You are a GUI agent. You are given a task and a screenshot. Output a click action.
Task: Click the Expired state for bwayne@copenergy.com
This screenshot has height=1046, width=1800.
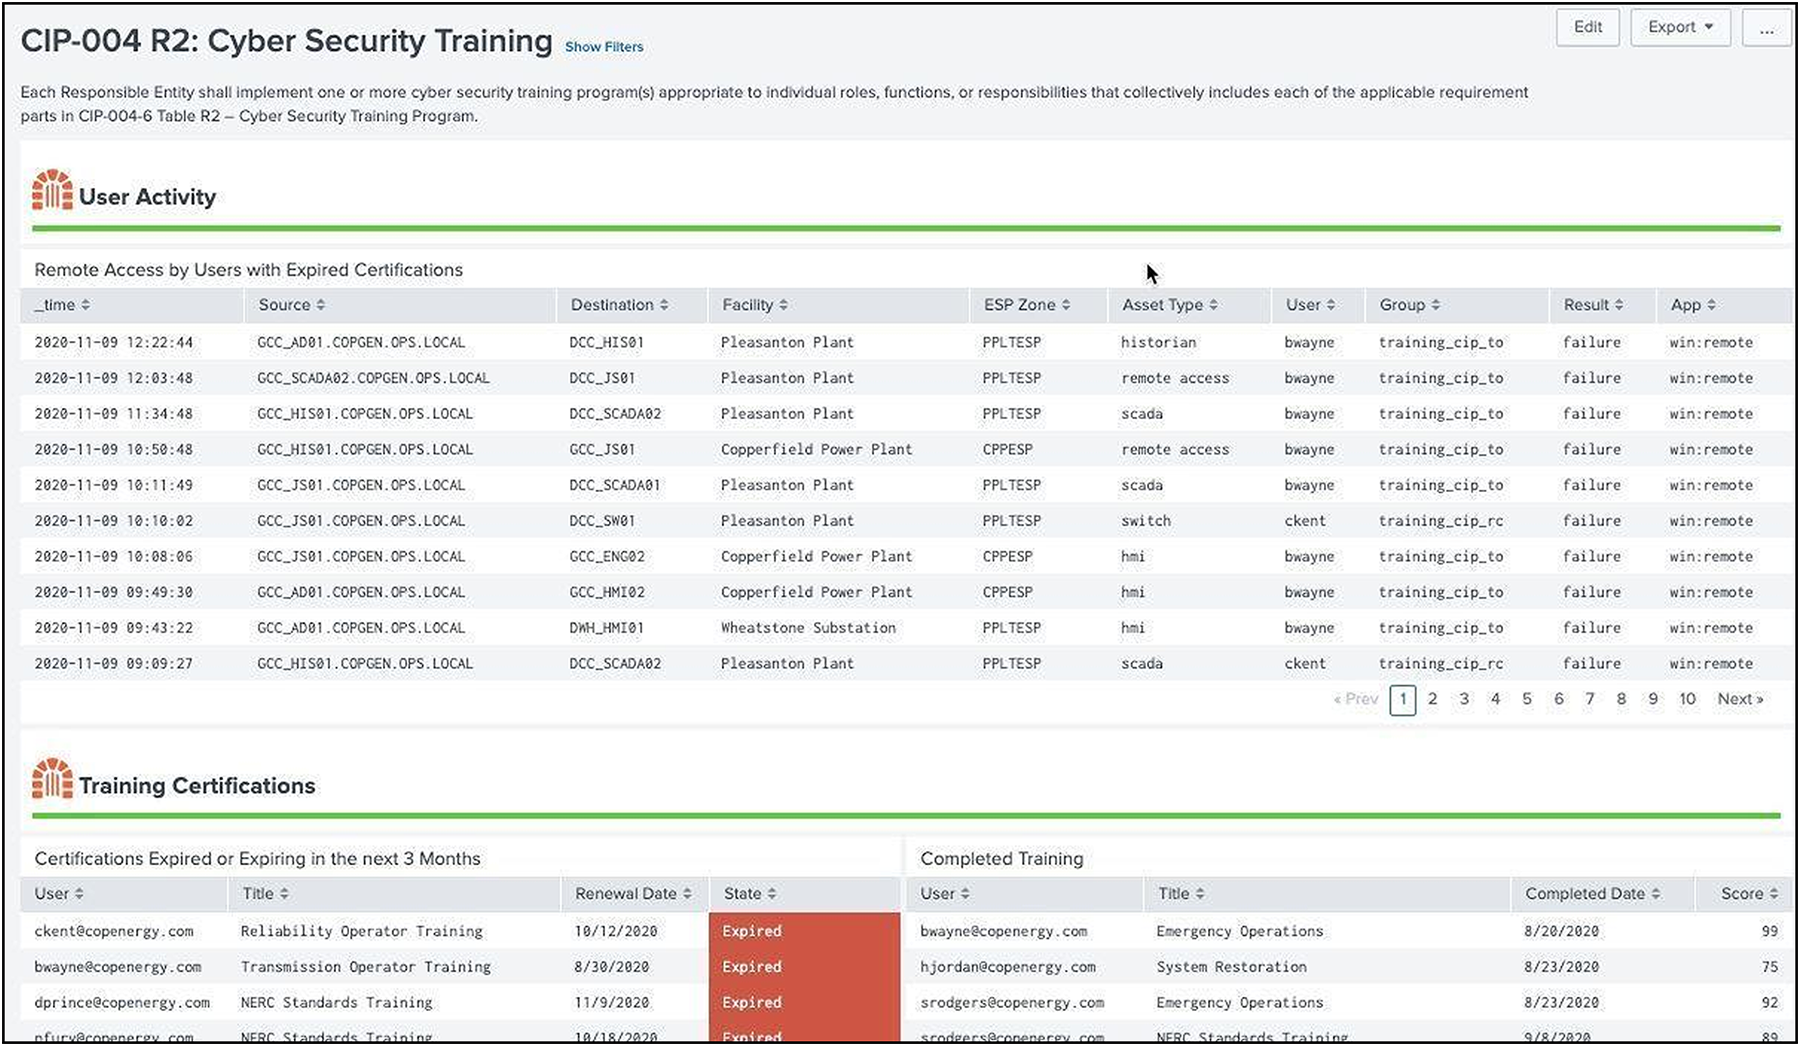tap(805, 967)
